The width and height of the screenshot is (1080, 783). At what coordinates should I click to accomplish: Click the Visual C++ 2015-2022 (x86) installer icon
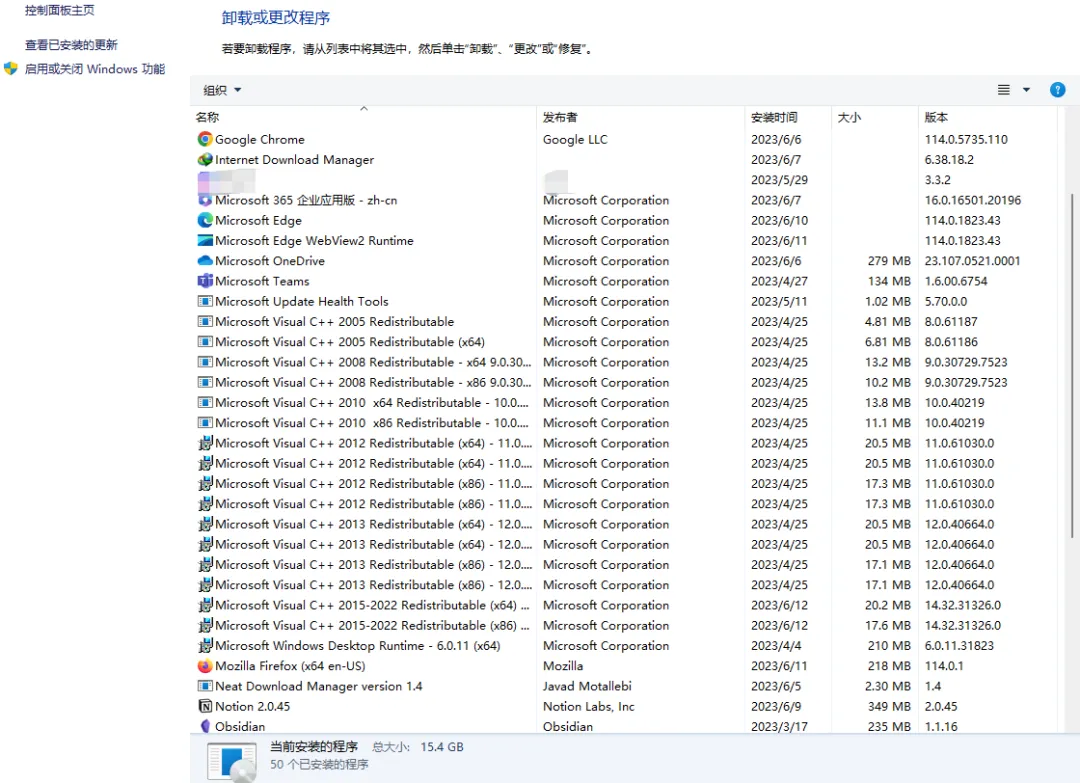coord(205,625)
